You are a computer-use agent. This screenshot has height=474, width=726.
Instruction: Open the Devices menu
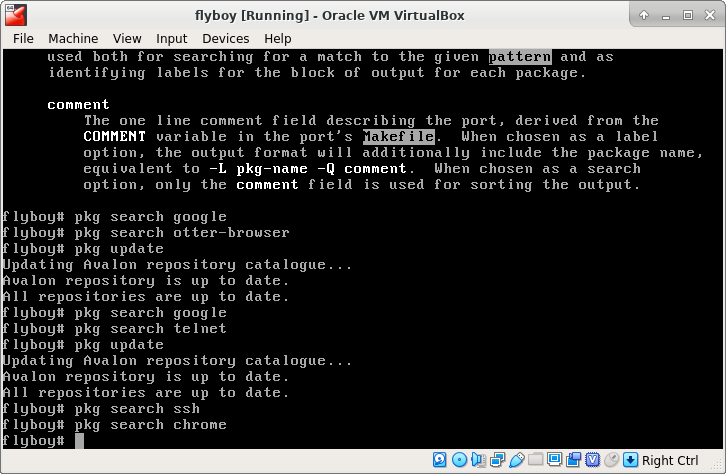pyautogui.click(x=225, y=38)
